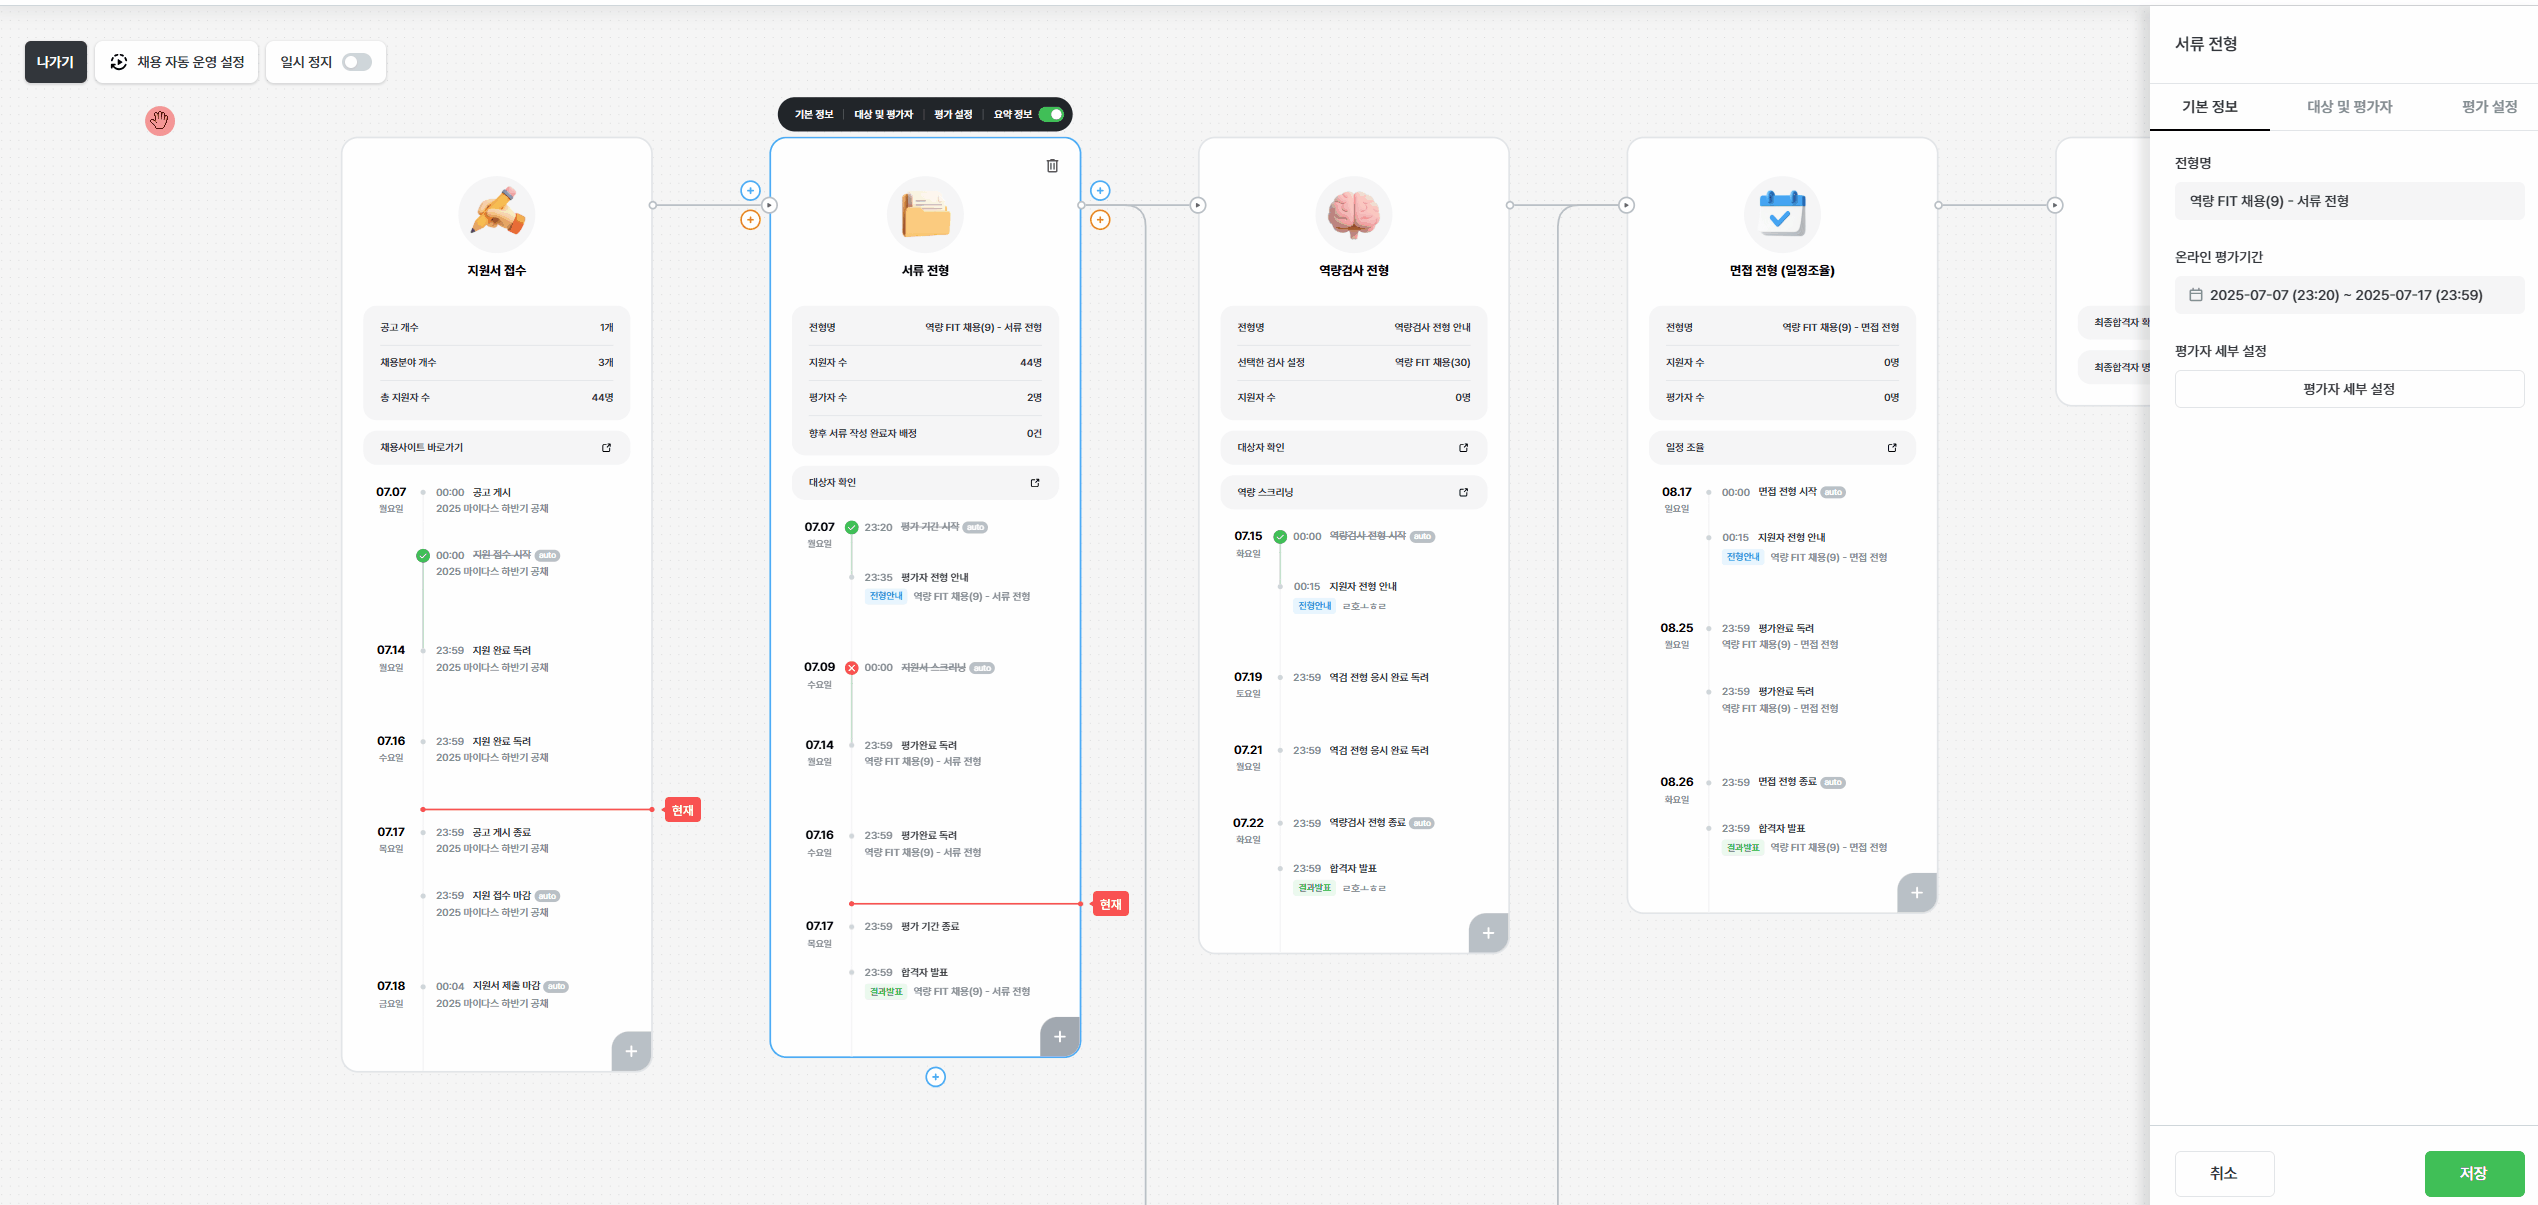Click orange plus circle left of 서류 전형
The width and height of the screenshot is (2538, 1205).
750,220
